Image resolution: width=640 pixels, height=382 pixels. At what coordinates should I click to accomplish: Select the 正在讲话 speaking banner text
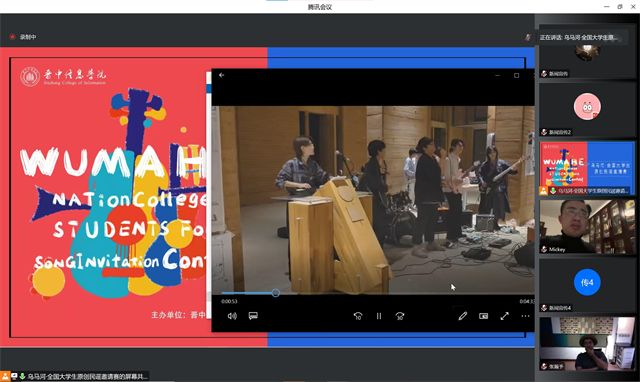click(x=578, y=37)
